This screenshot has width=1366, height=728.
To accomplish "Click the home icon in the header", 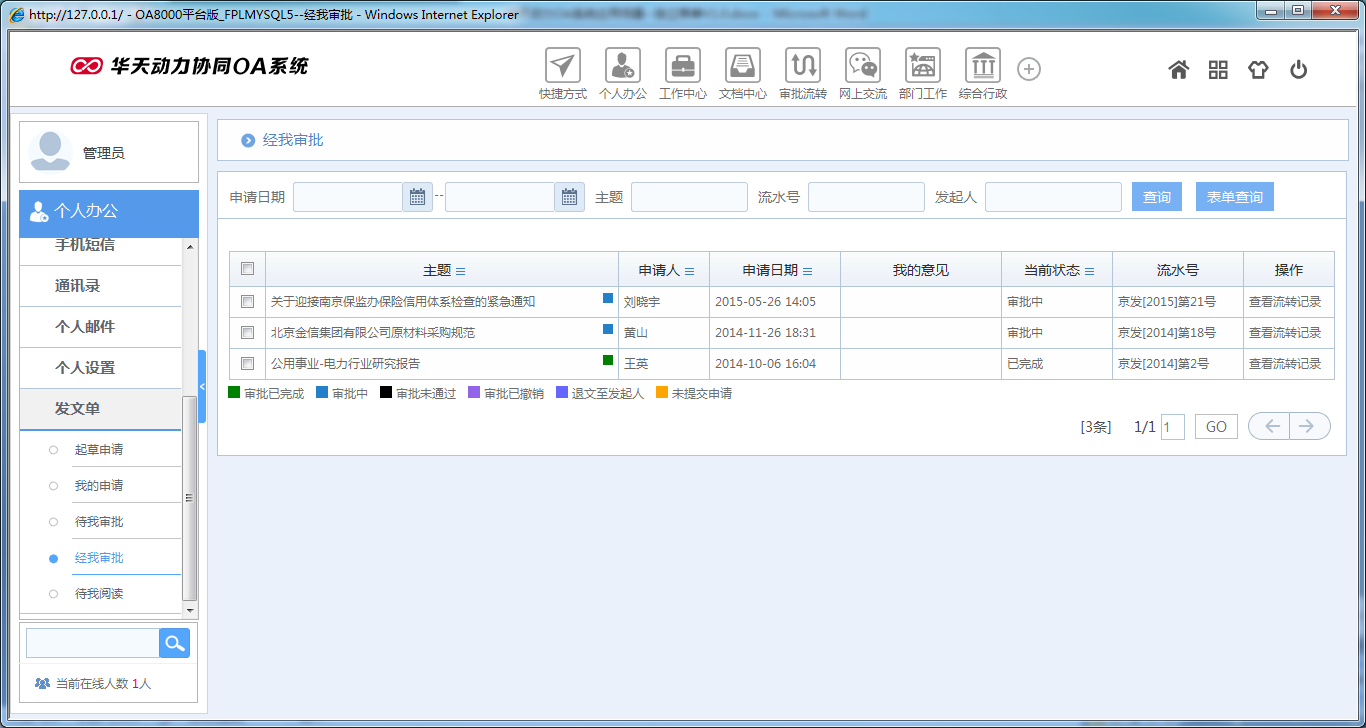I will coord(1179,70).
